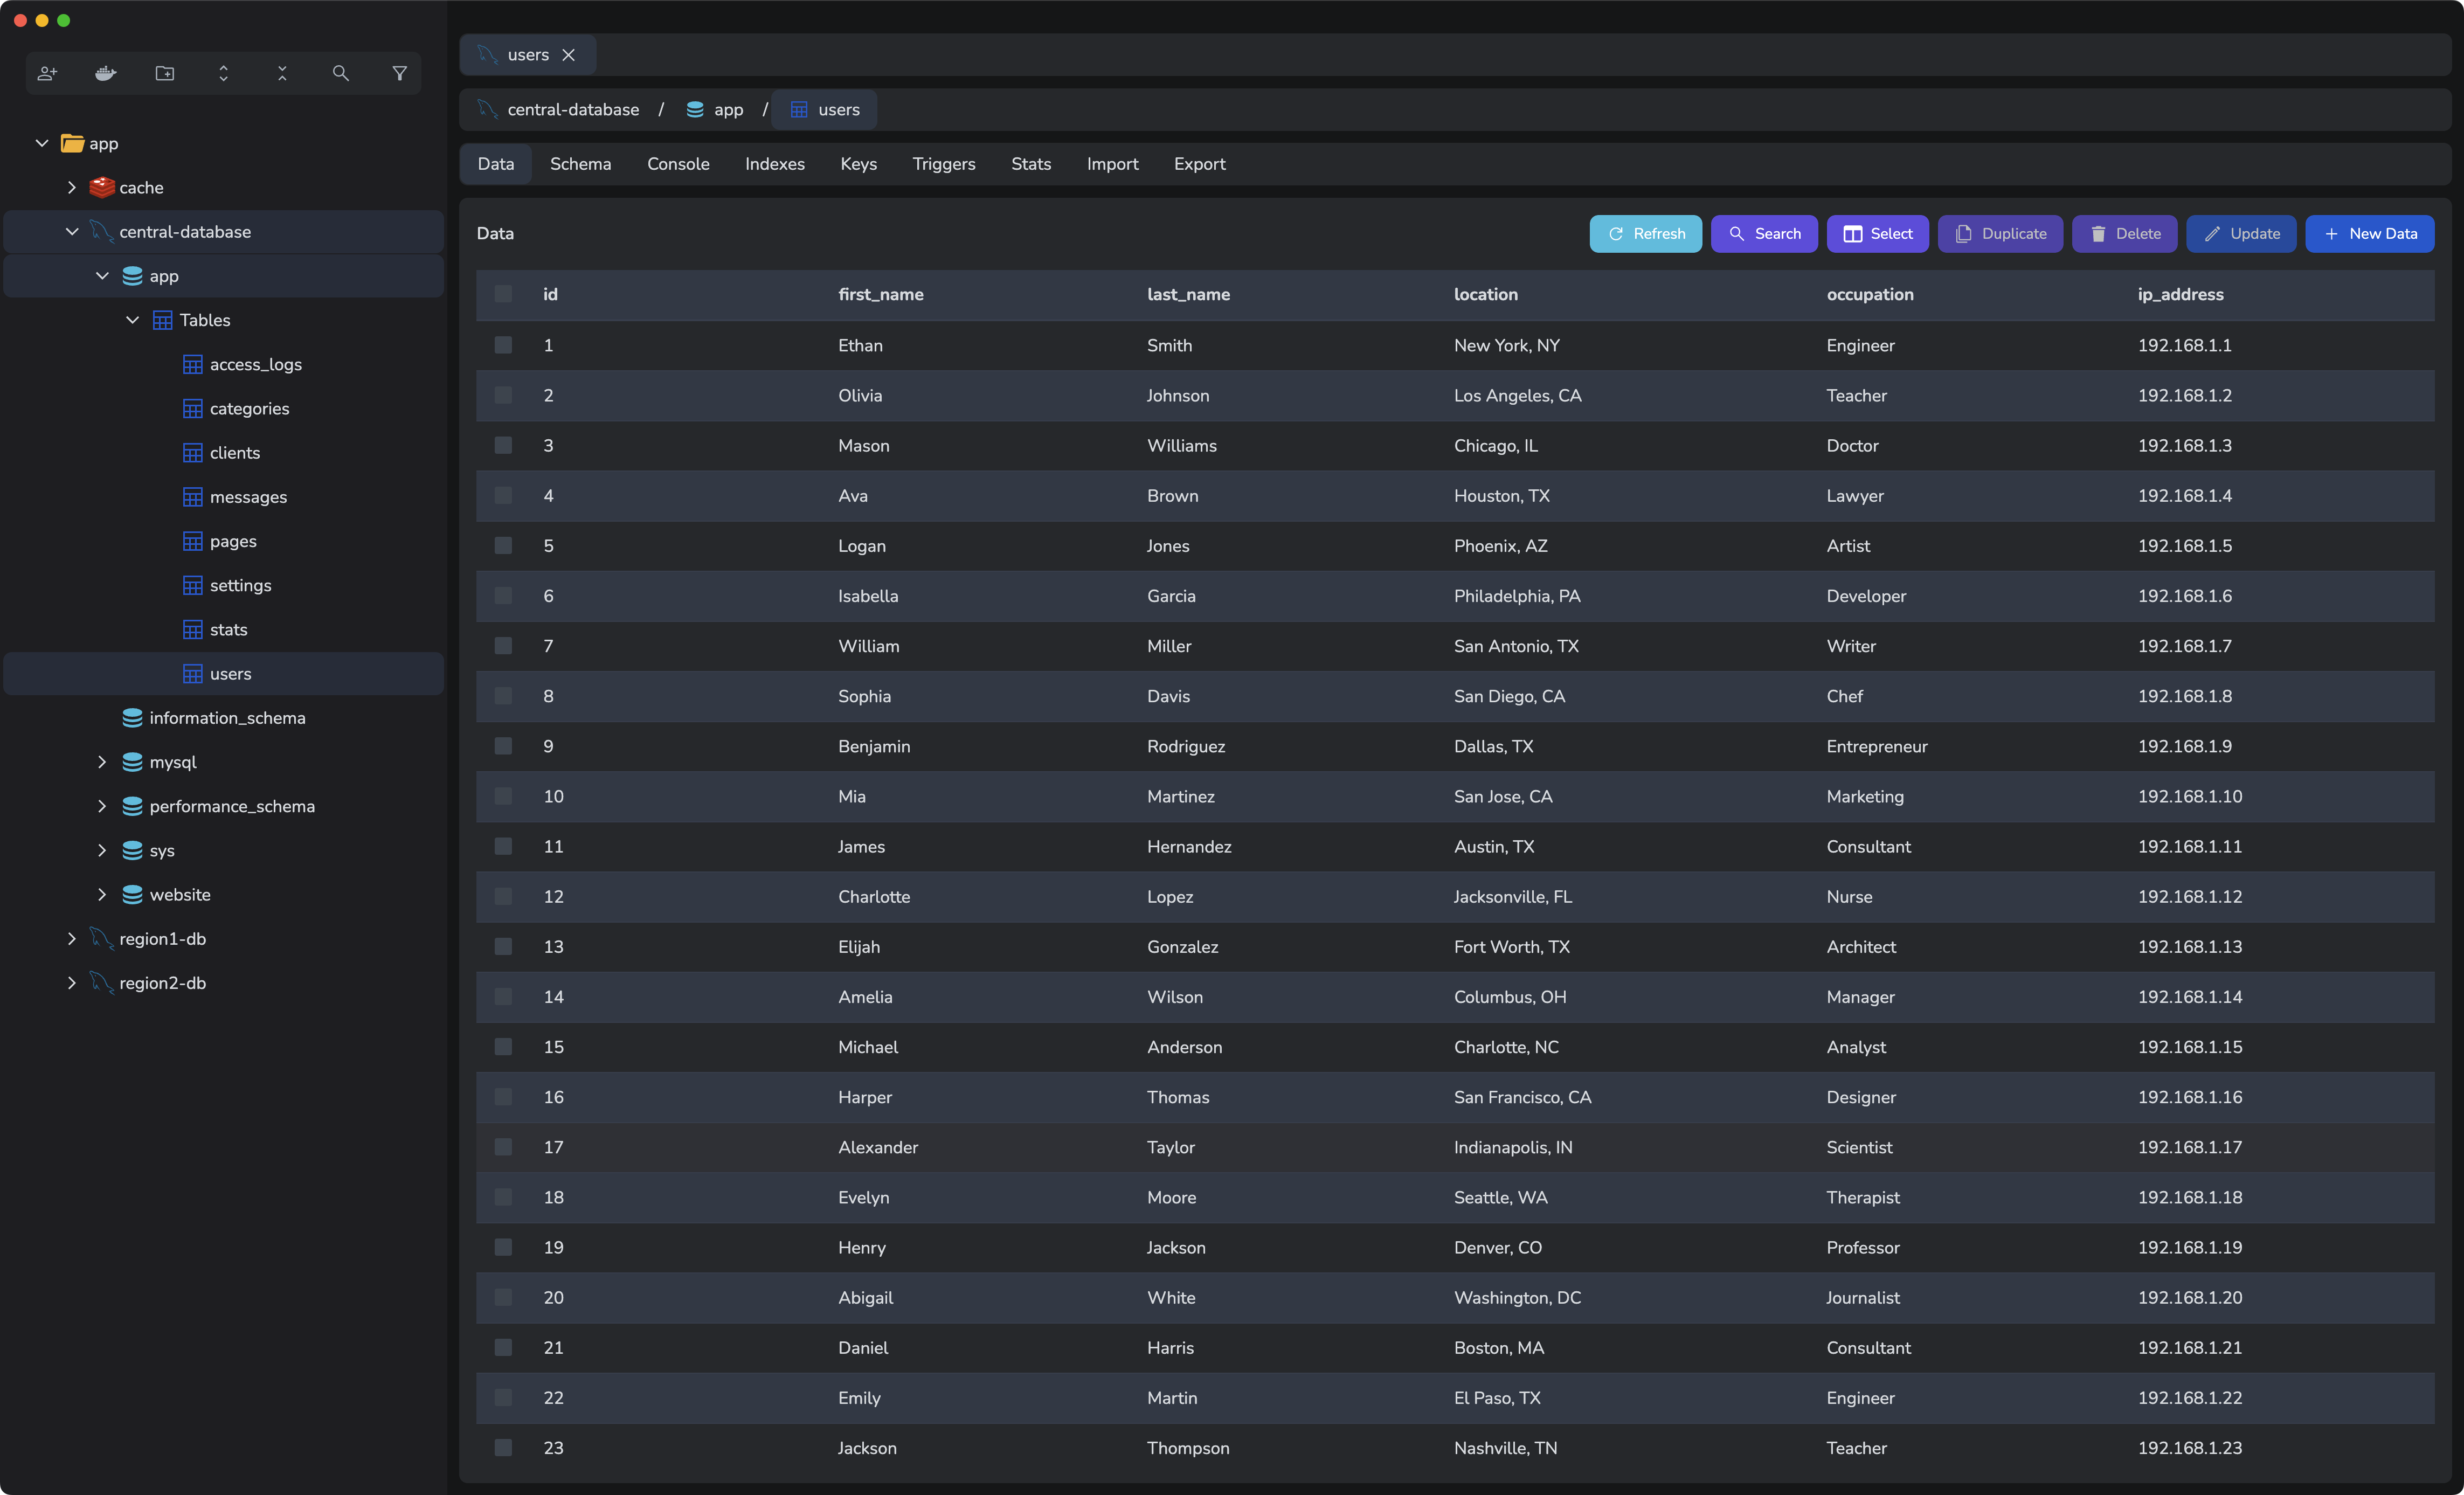This screenshot has width=2464, height=1495.
Task: Open the Triggers tab
Action: click(943, 164)
